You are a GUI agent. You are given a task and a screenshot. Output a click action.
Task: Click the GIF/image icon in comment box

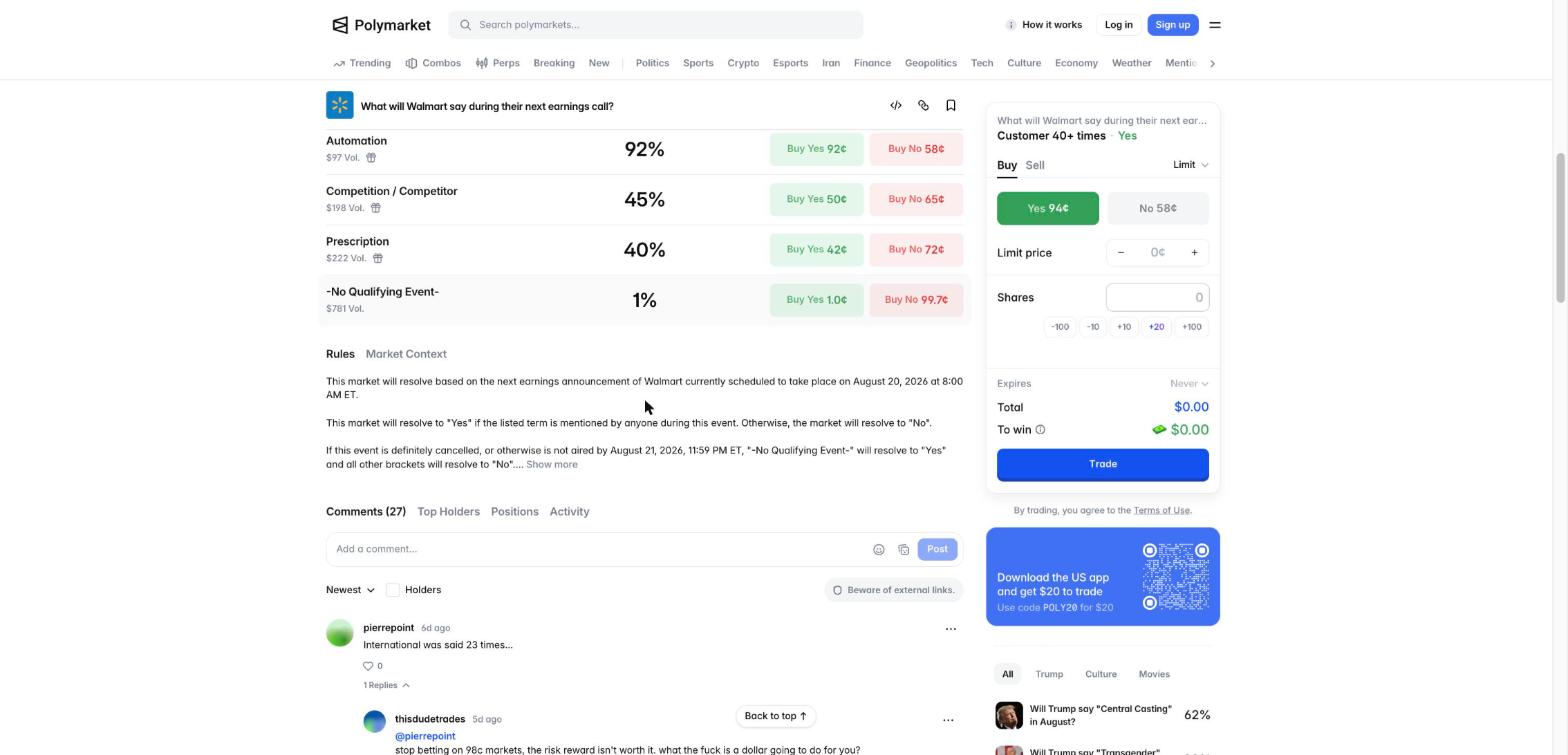click(904, 549)
